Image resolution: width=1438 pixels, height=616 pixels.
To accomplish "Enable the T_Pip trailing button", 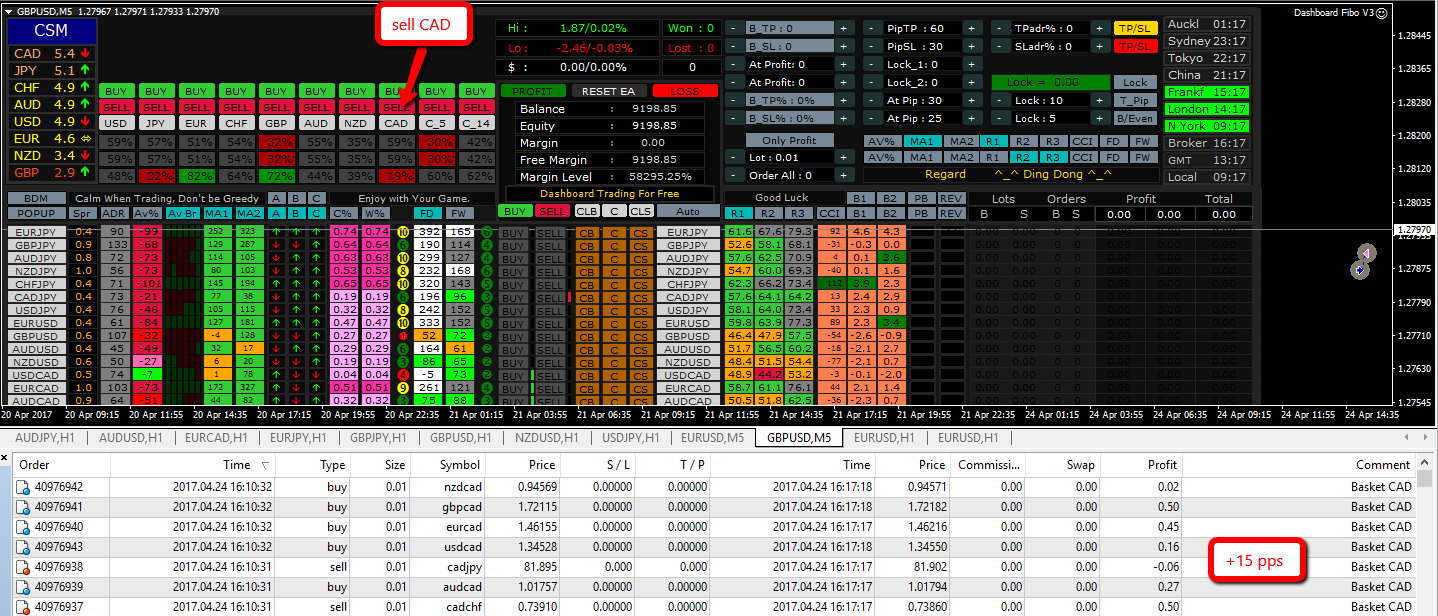I will point(1135,100).
